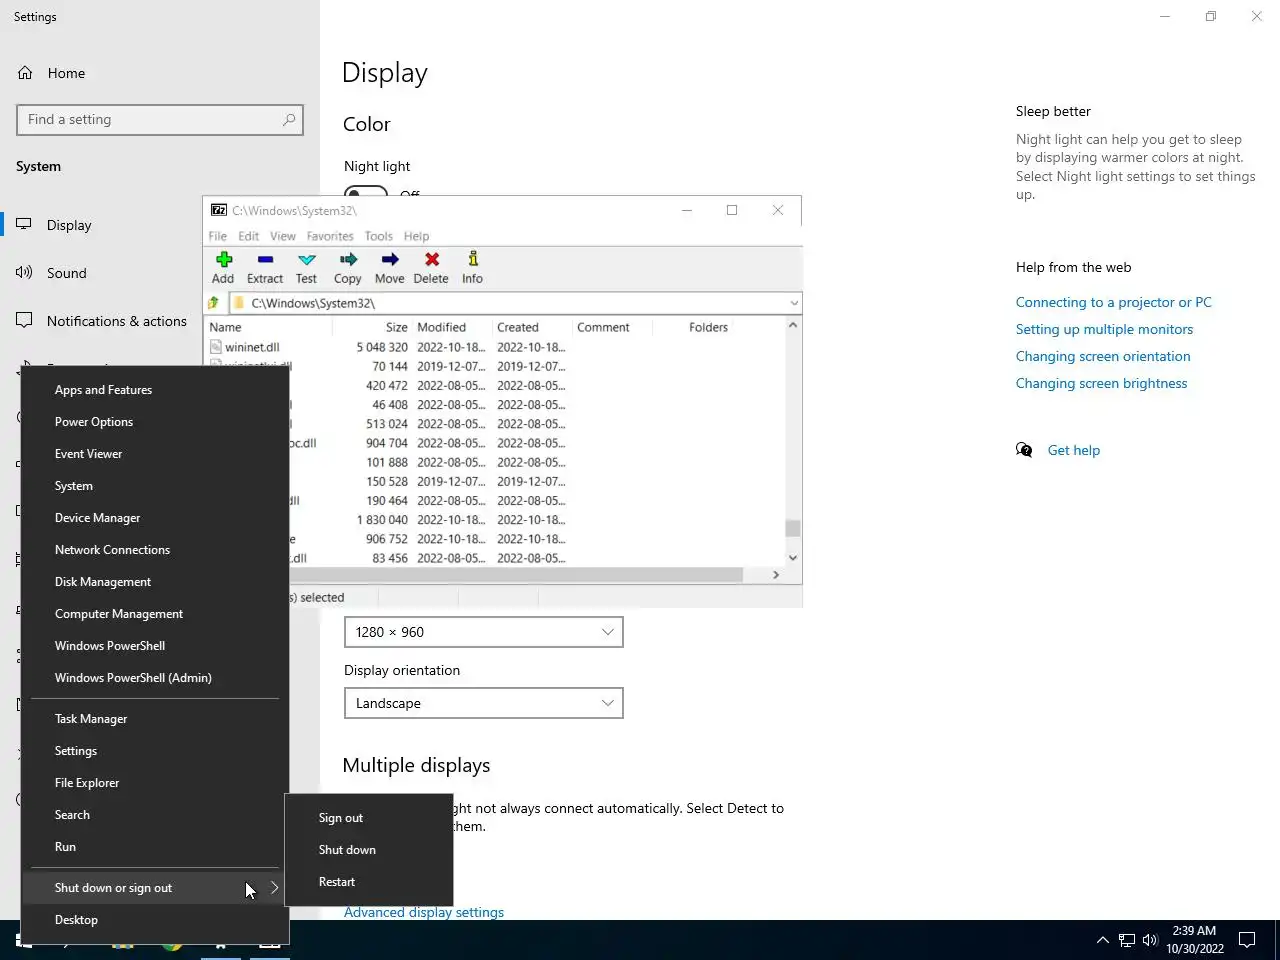
Task: Click the Move icon in 7-Zip
Action: tap(390, 260)
